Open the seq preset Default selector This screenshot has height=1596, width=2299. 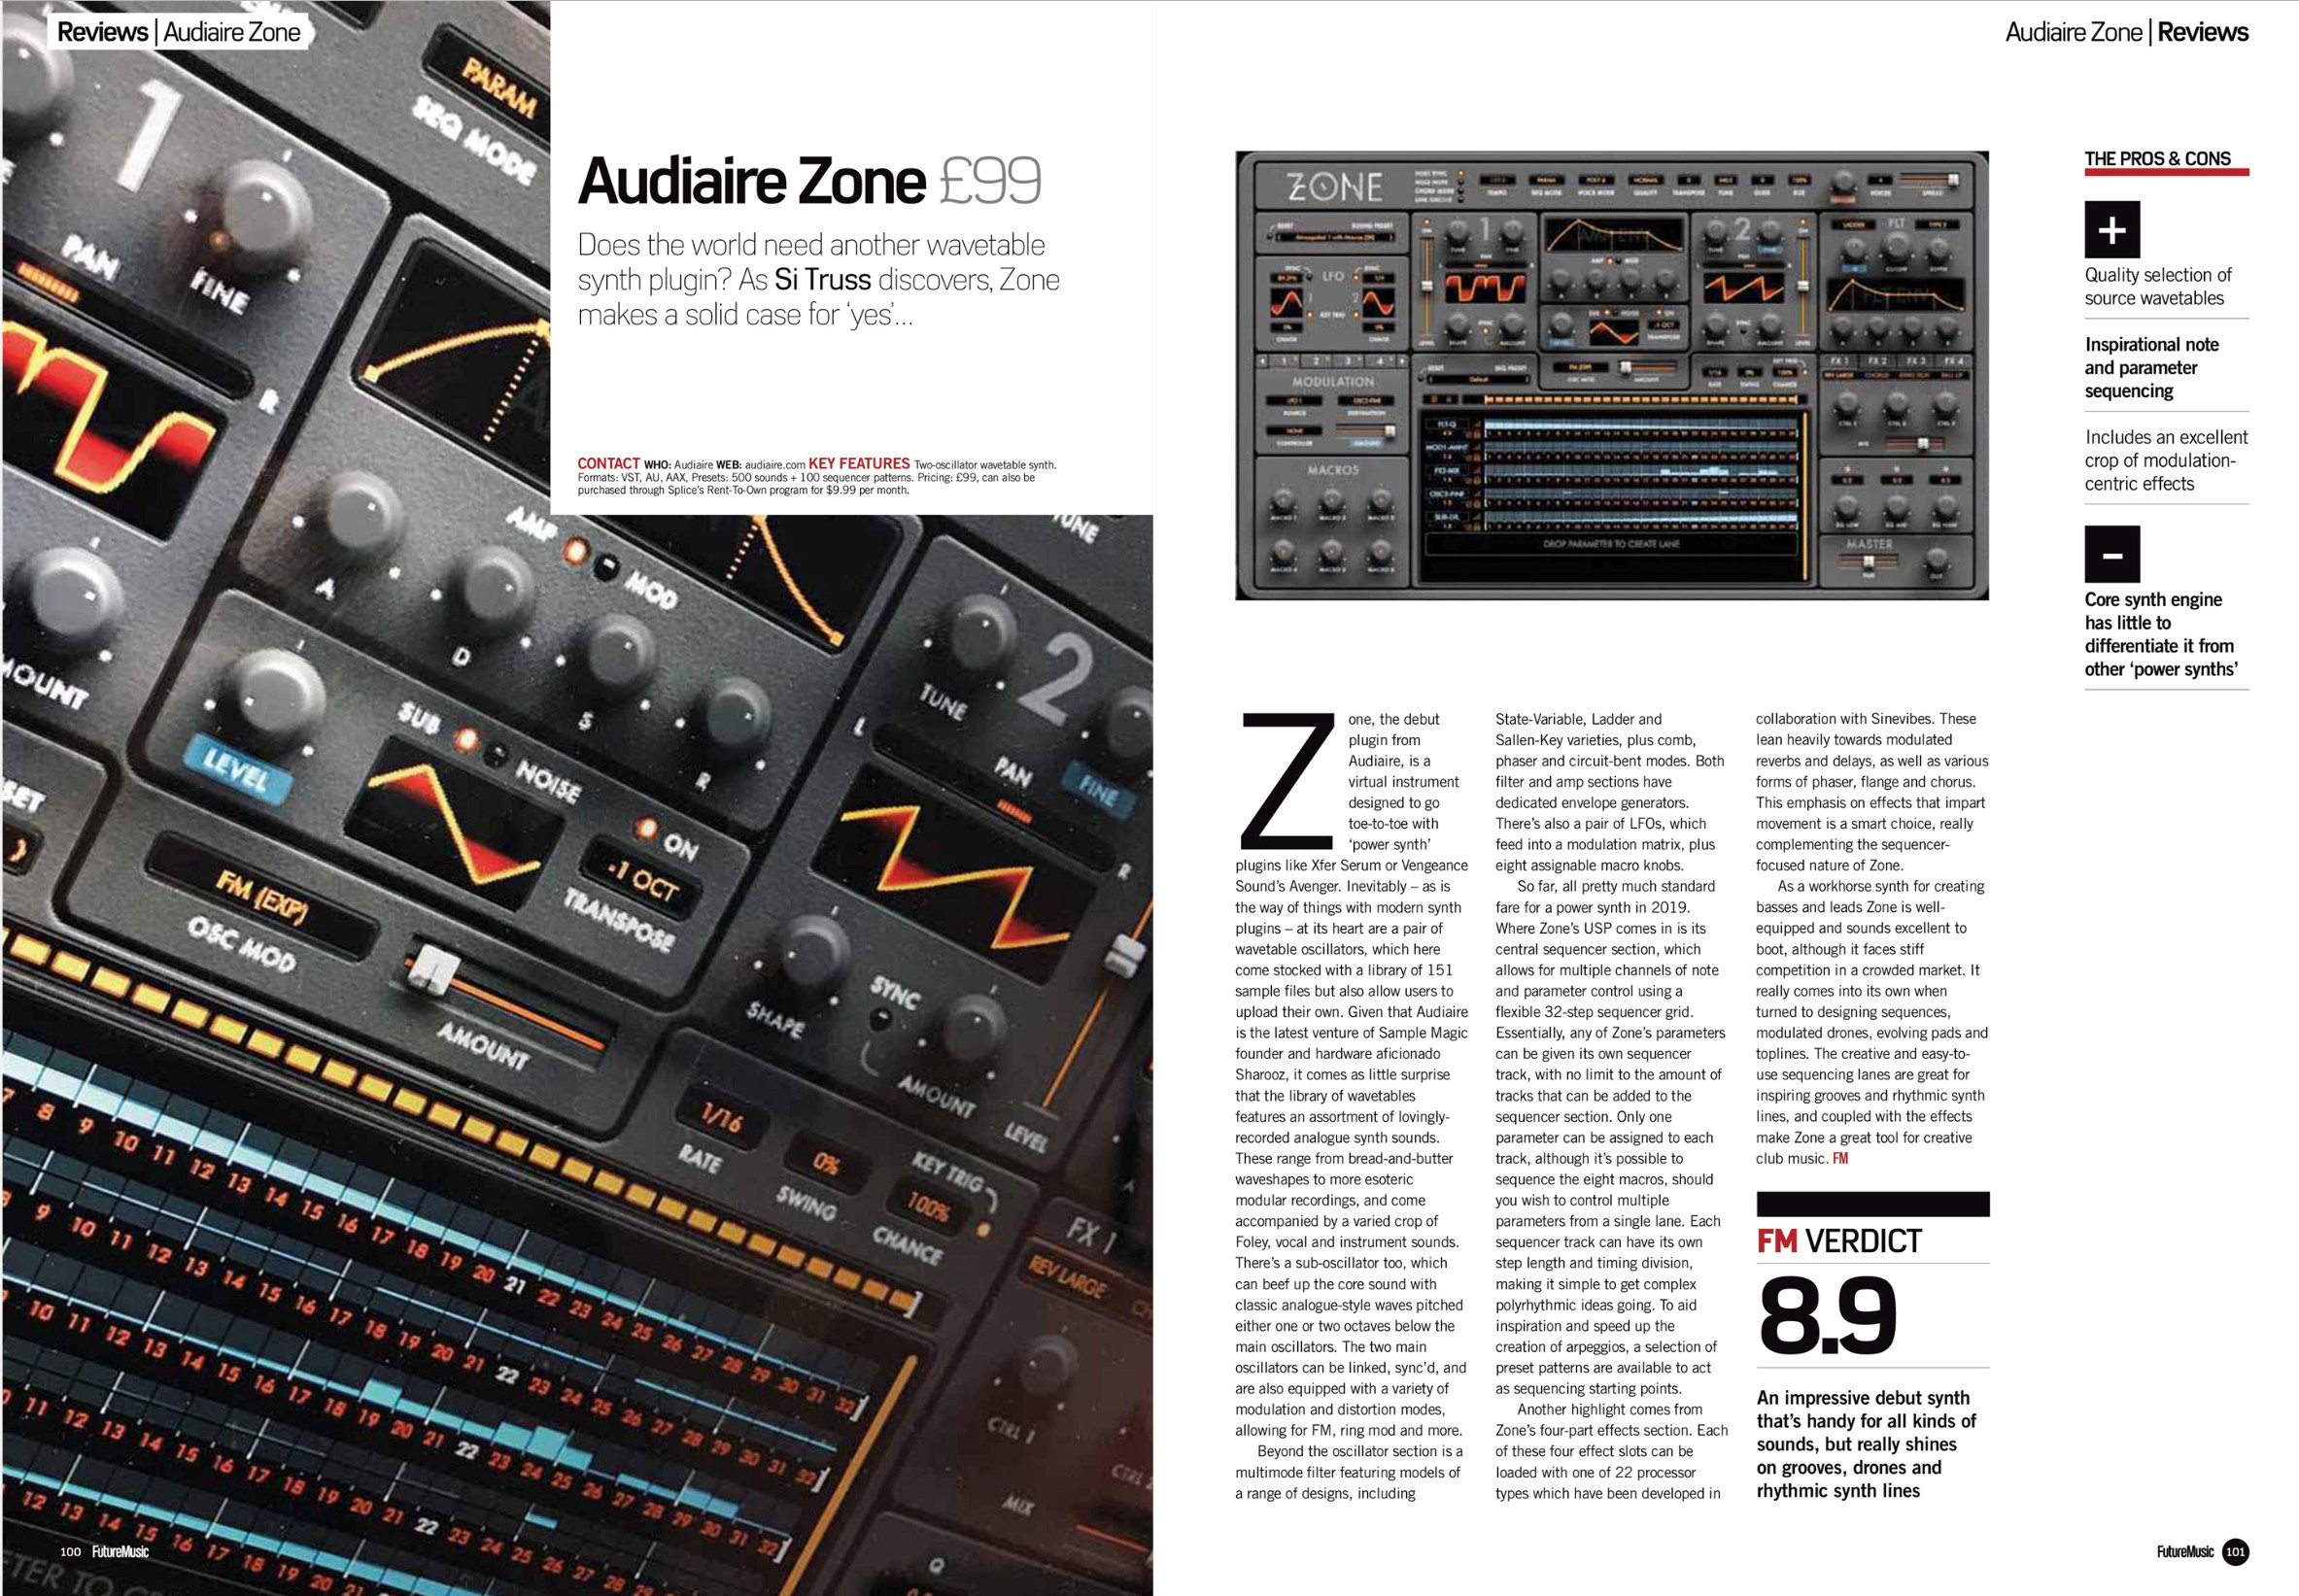click(1479, 380)
